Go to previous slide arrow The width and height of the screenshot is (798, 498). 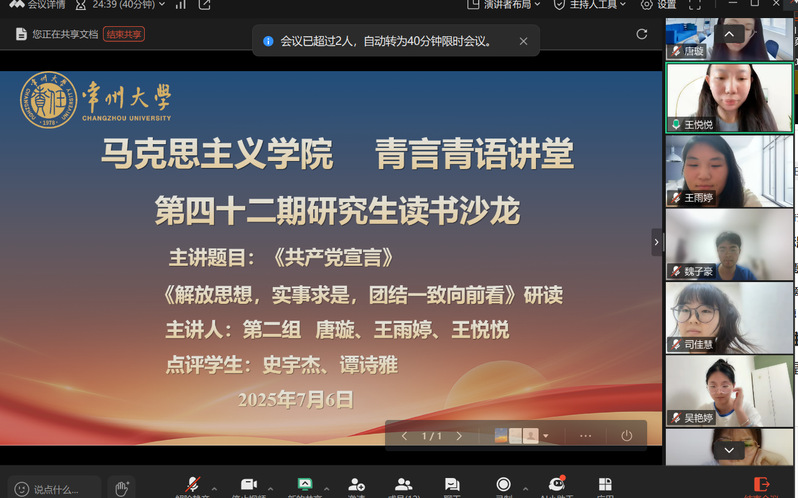pos(405,436)
